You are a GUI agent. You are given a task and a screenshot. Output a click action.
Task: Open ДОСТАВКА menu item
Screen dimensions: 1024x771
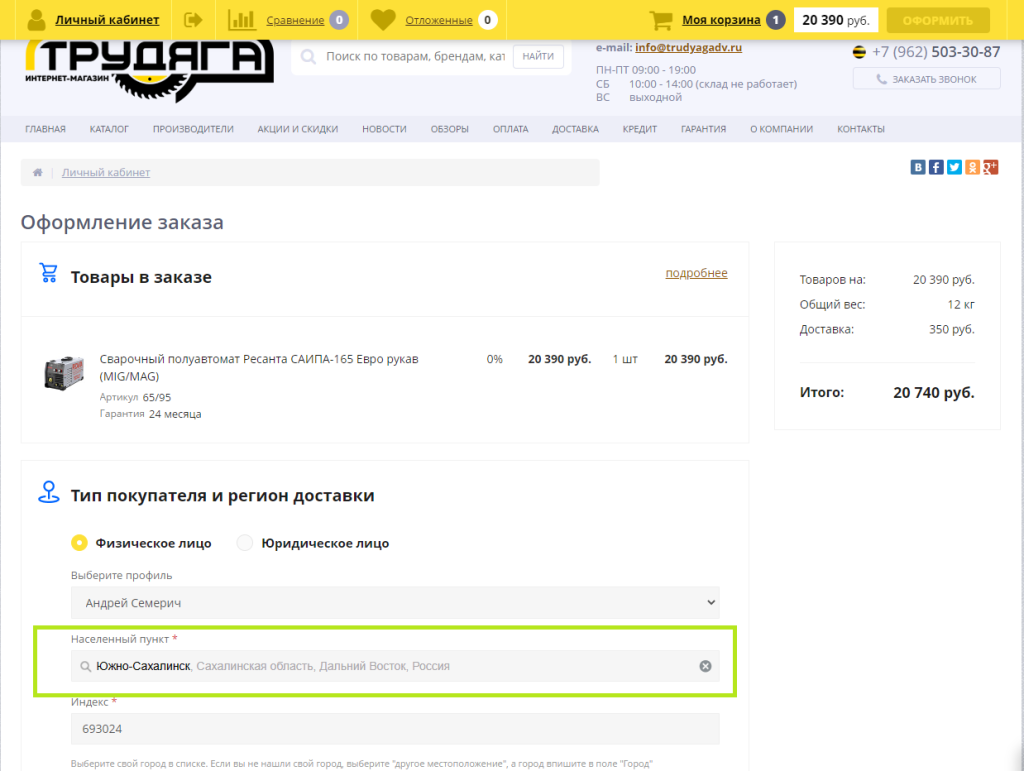pos(575,129)
